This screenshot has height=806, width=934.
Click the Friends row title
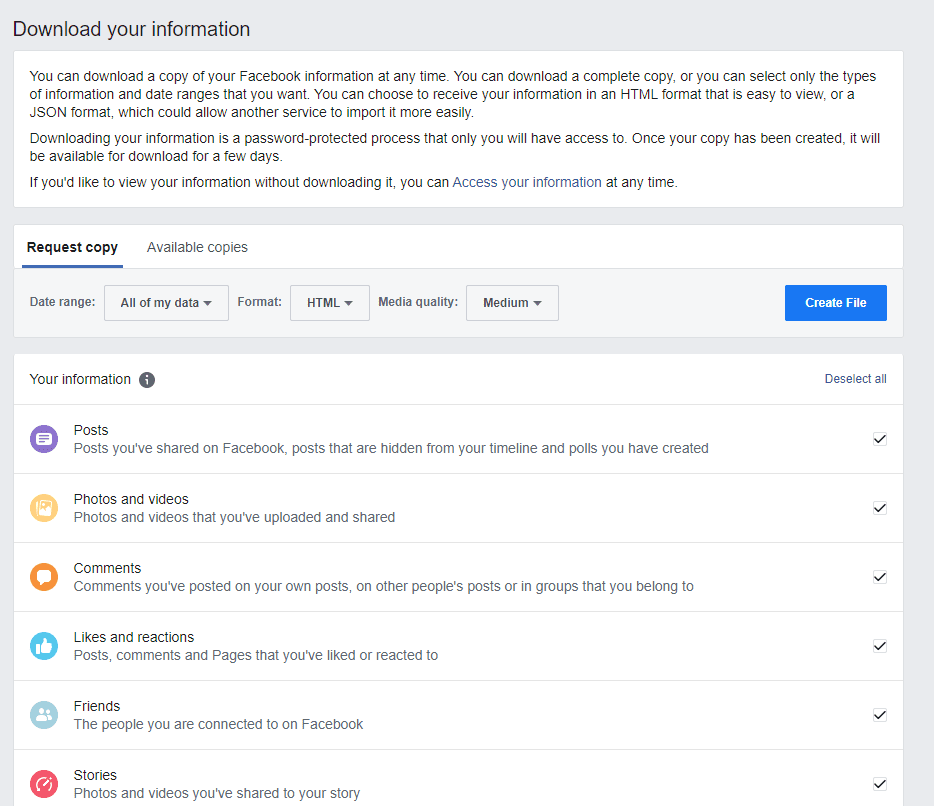click(97, 707)
